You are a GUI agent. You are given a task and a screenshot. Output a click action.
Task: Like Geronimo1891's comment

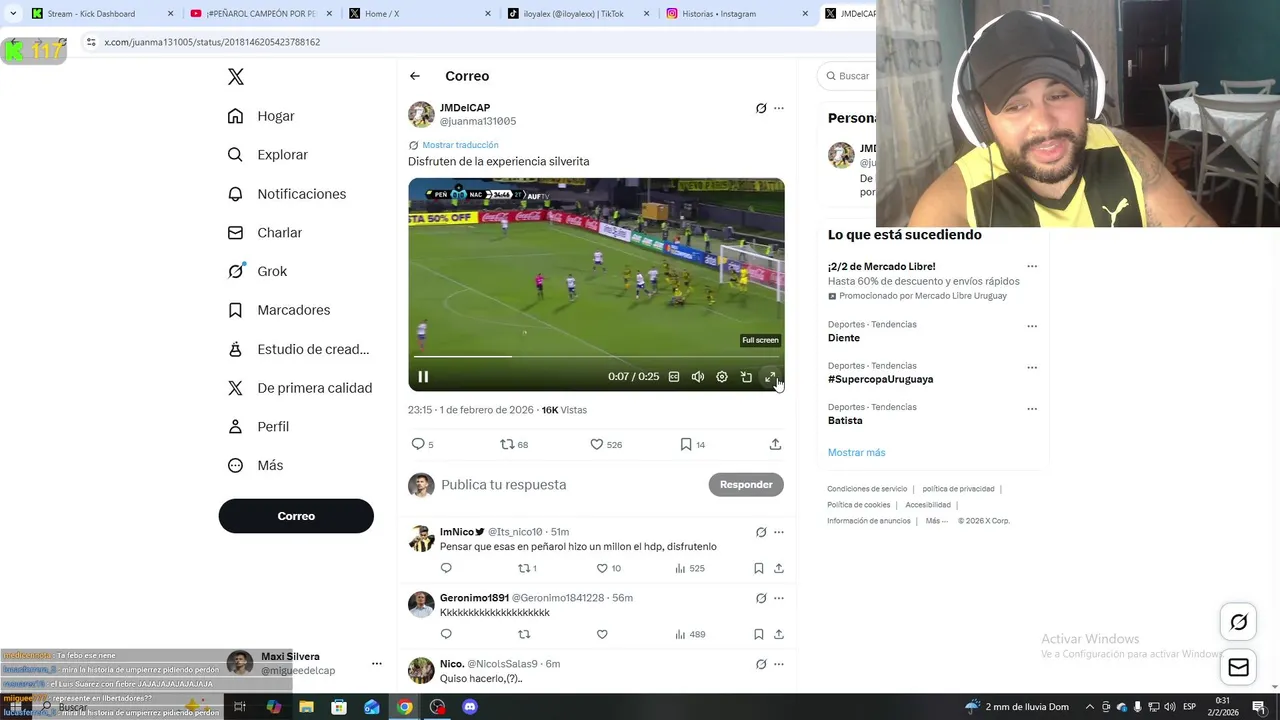pyautogui.click(x=602, y=634)
